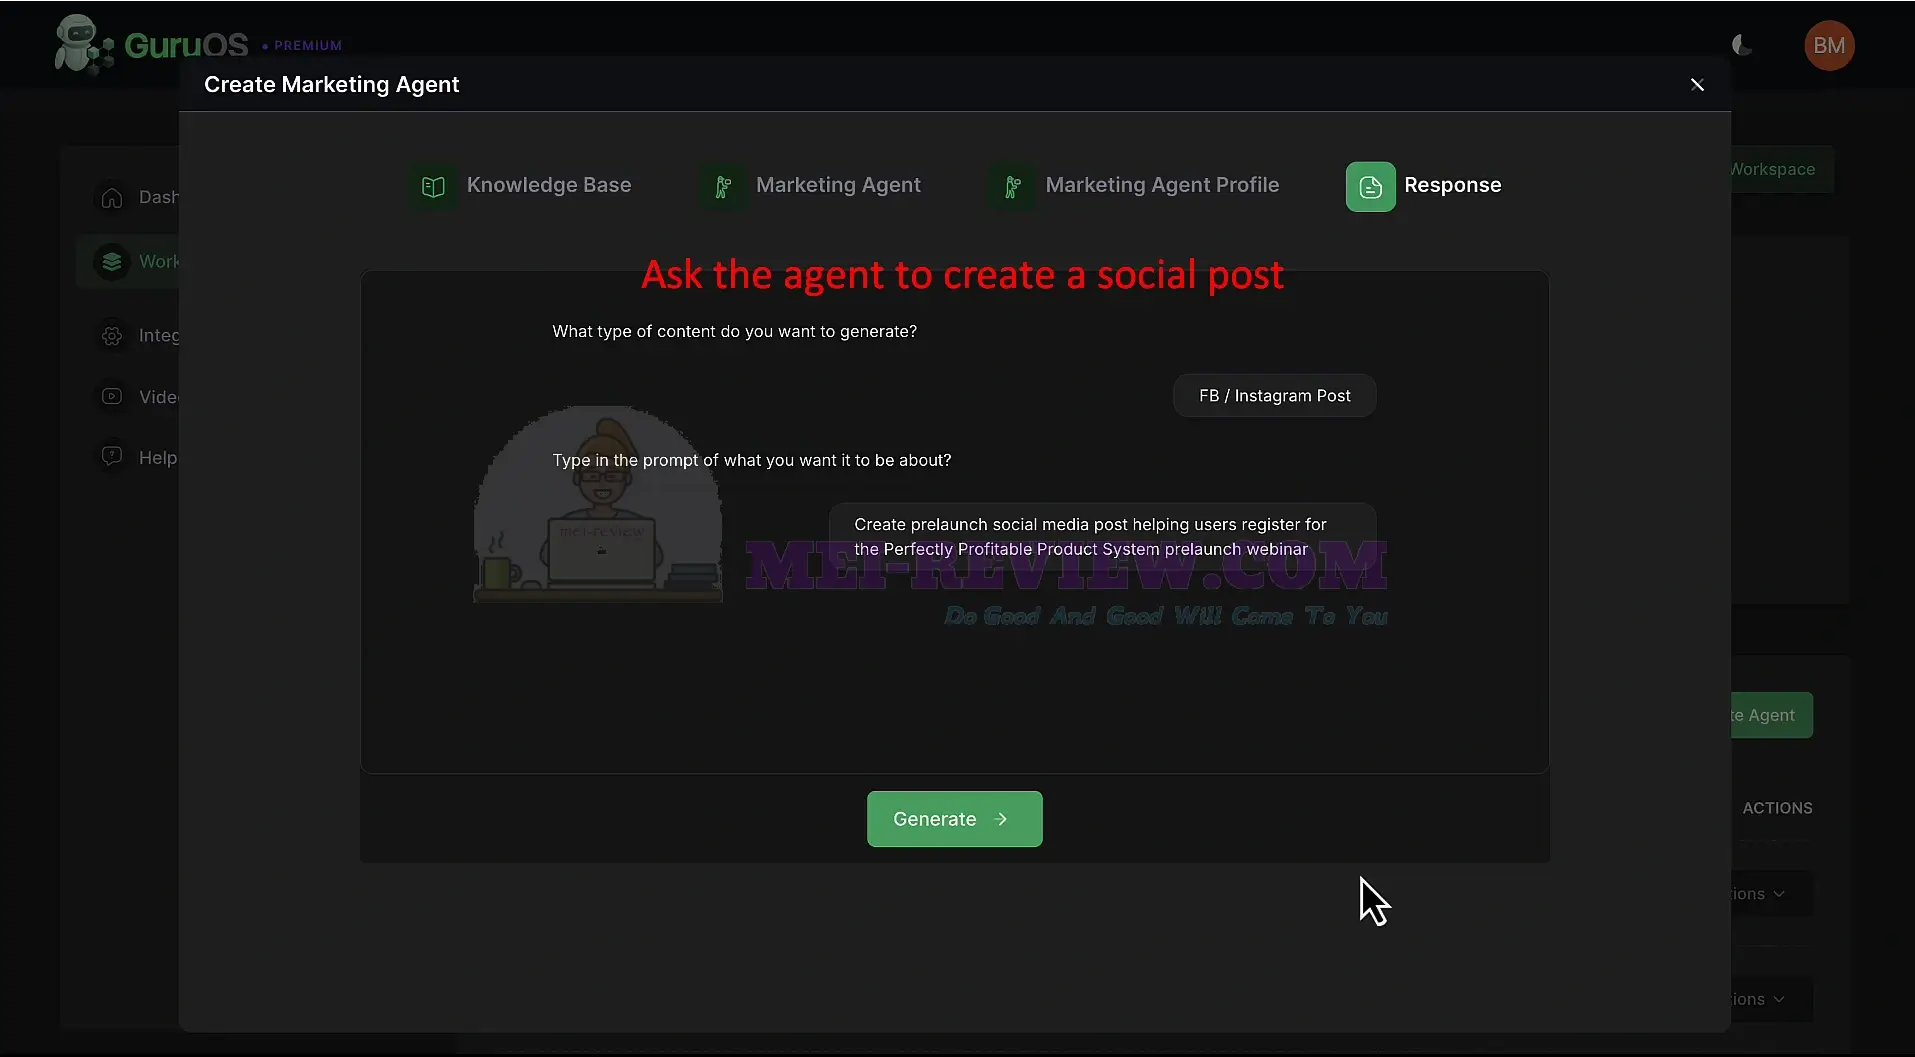Select the Response step label
This screenshot has width=1915, height=1057.
tap(1452, 185)
